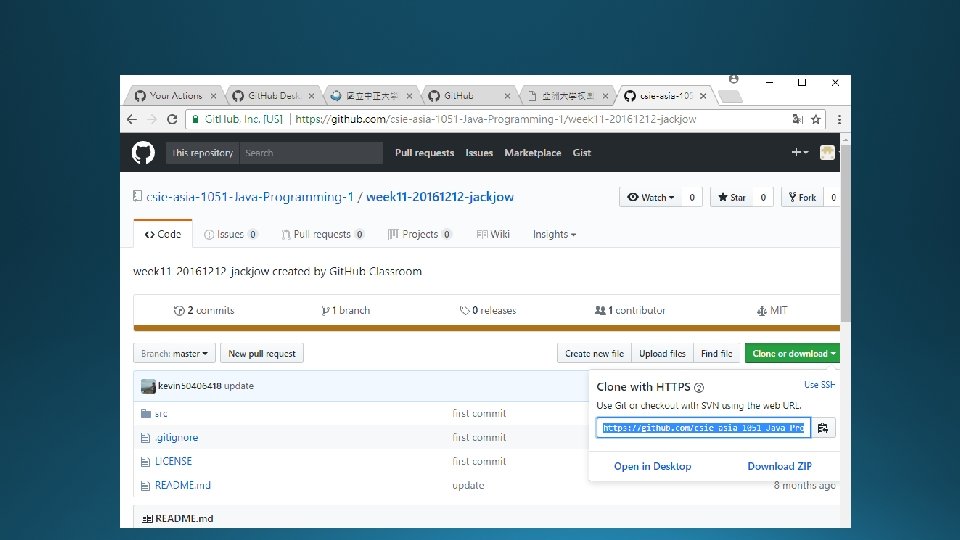Focus the GitHub search field
This screenshot has width=960, height=540.
tap(311, 153)
